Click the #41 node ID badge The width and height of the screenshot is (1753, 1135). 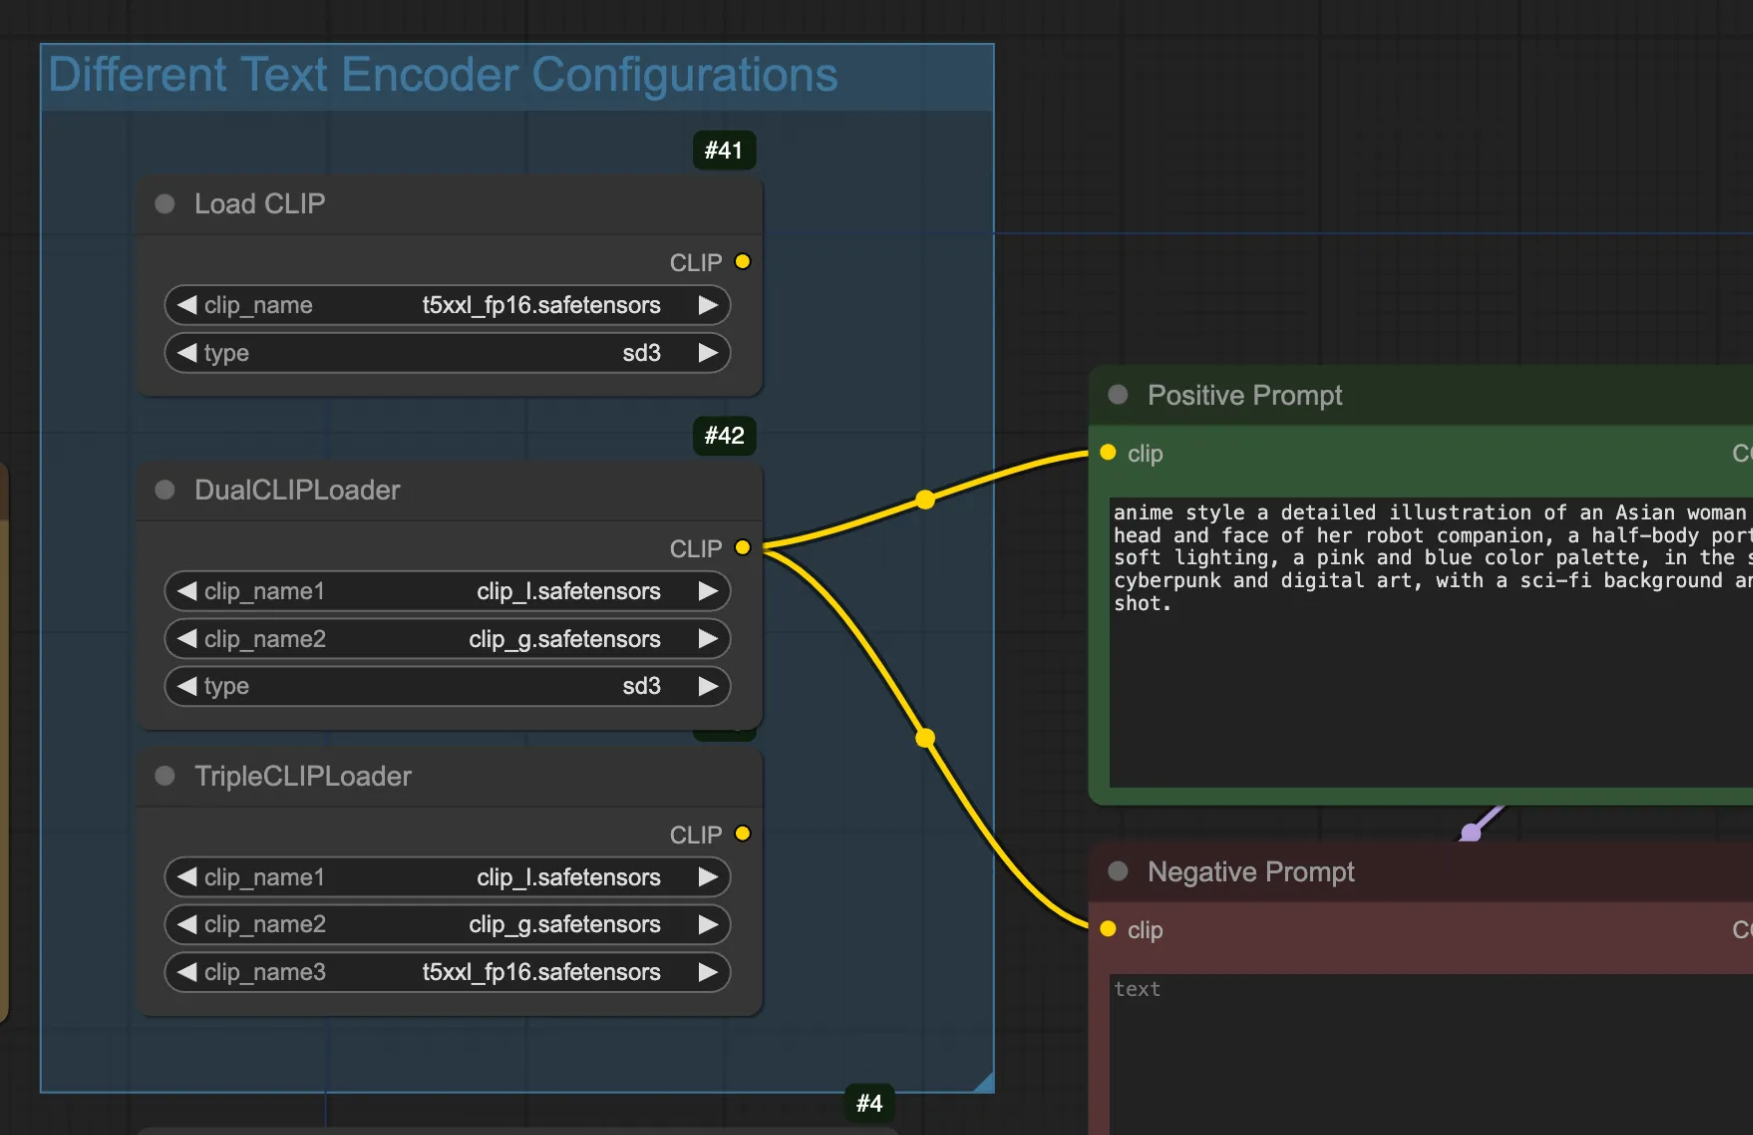coord(724,150)
